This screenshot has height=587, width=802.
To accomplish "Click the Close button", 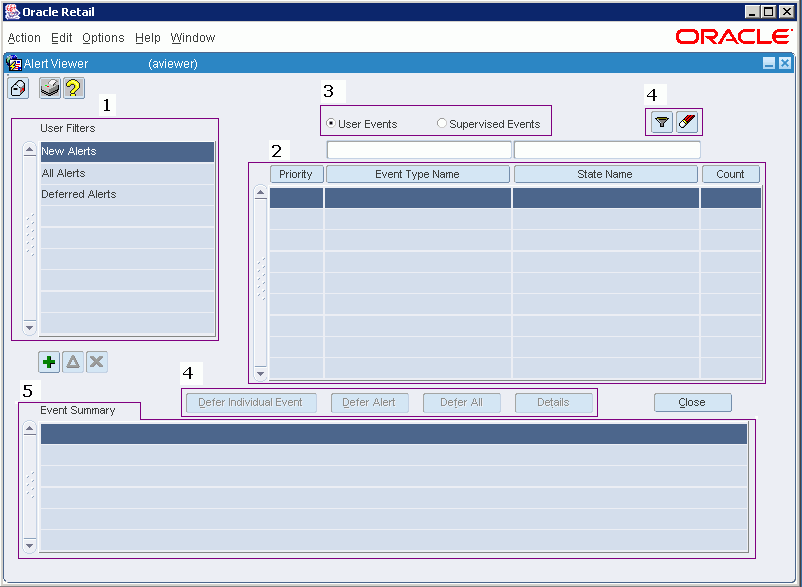I will point(693,402).
